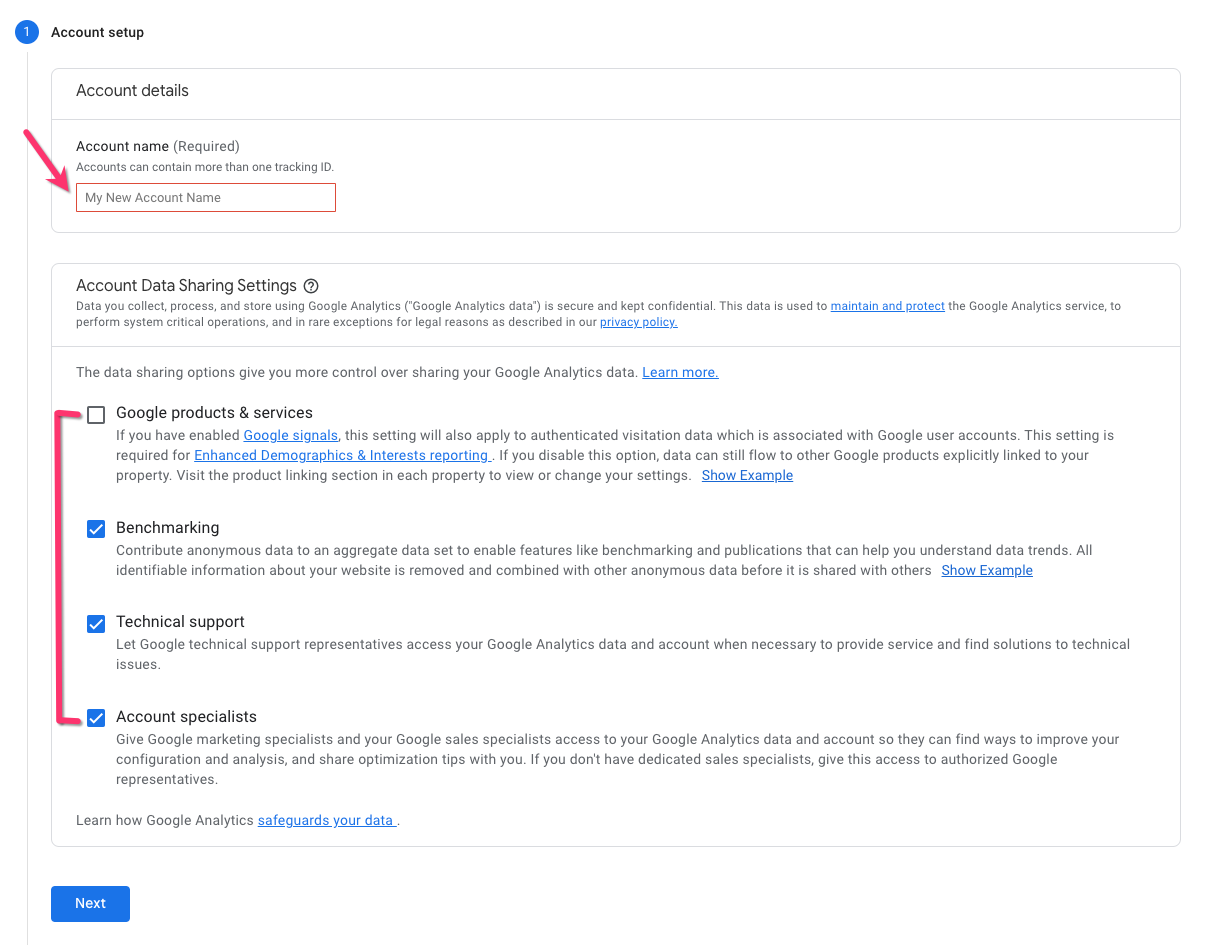The height and width of the screenshot is (945, 1210).
Task: Click the Learn more link
Action: 680,372
